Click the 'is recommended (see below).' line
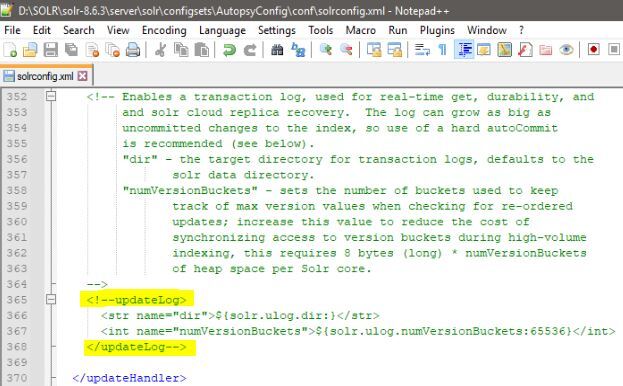This screenshot has height=386, width=623. click(218, 144)
